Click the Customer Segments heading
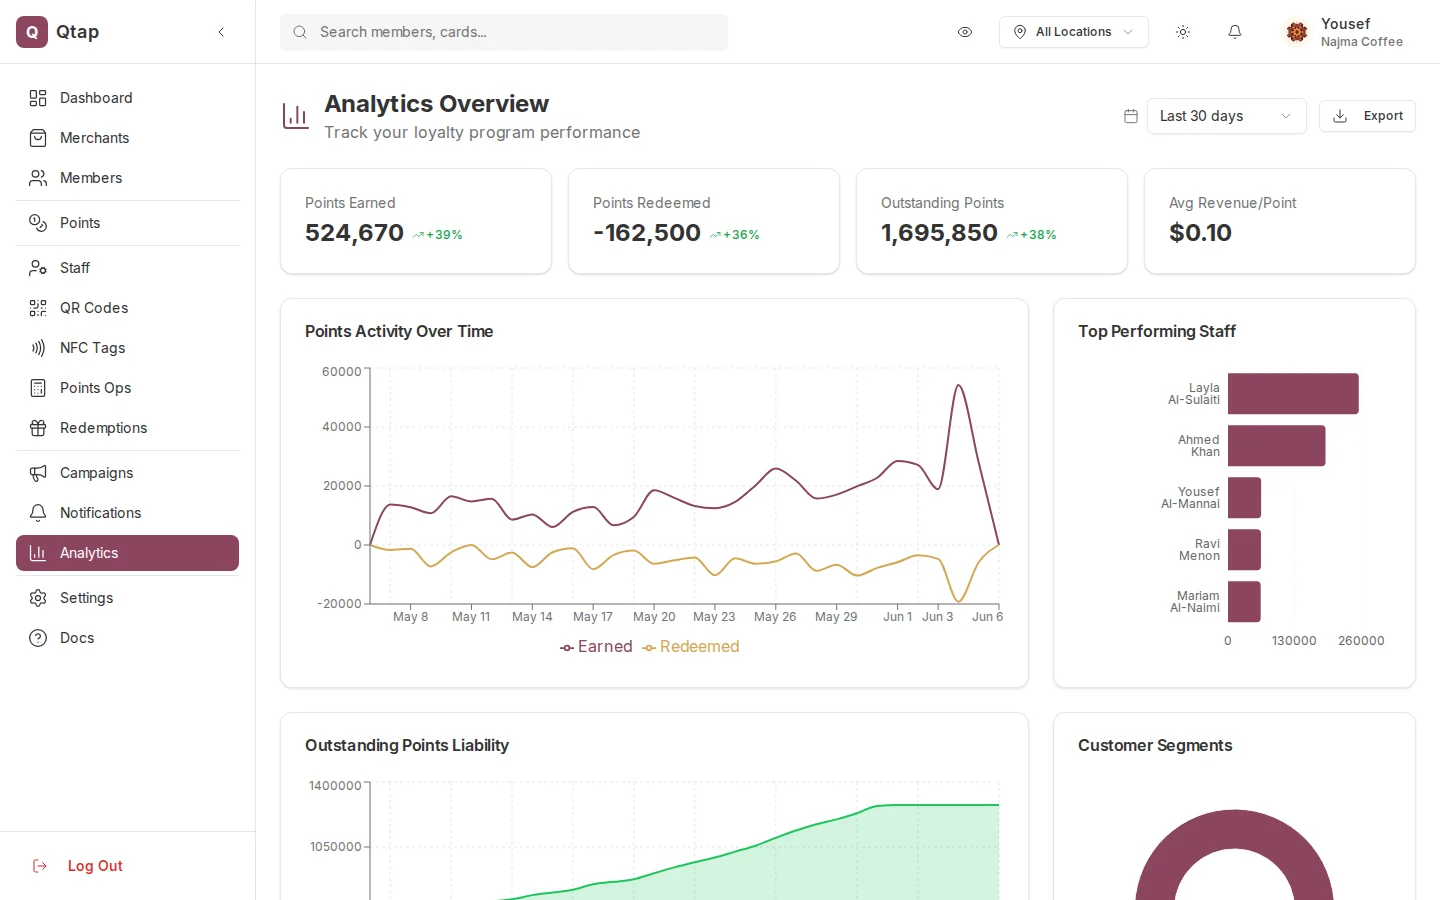The height and width of the screenshot is (900, 1440). pos(1155,745)
